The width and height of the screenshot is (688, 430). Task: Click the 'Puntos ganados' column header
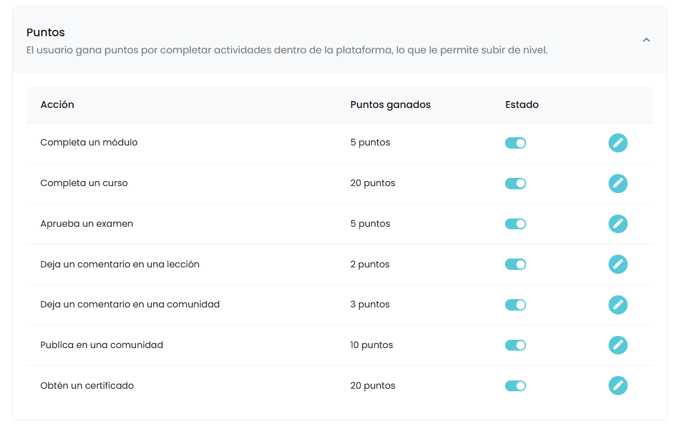390,104
